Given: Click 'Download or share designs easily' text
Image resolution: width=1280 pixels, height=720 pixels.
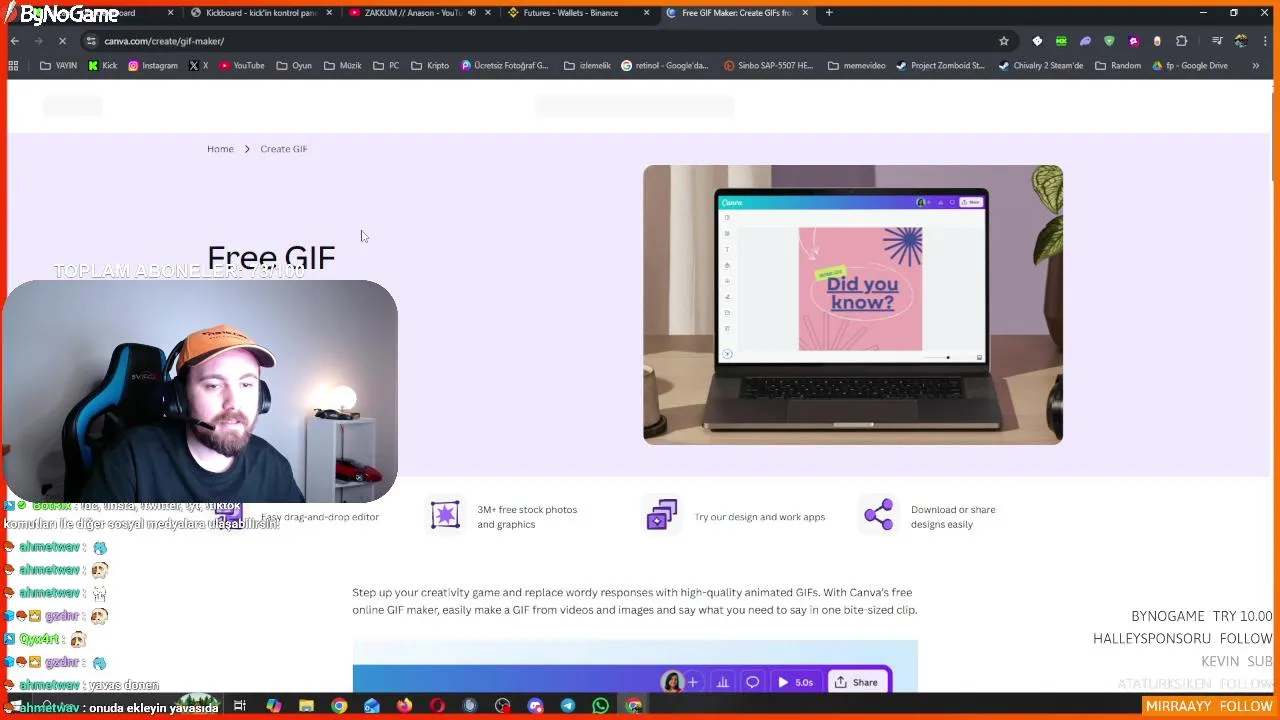Looking at the screenshot, I should (x=953, y=517).
